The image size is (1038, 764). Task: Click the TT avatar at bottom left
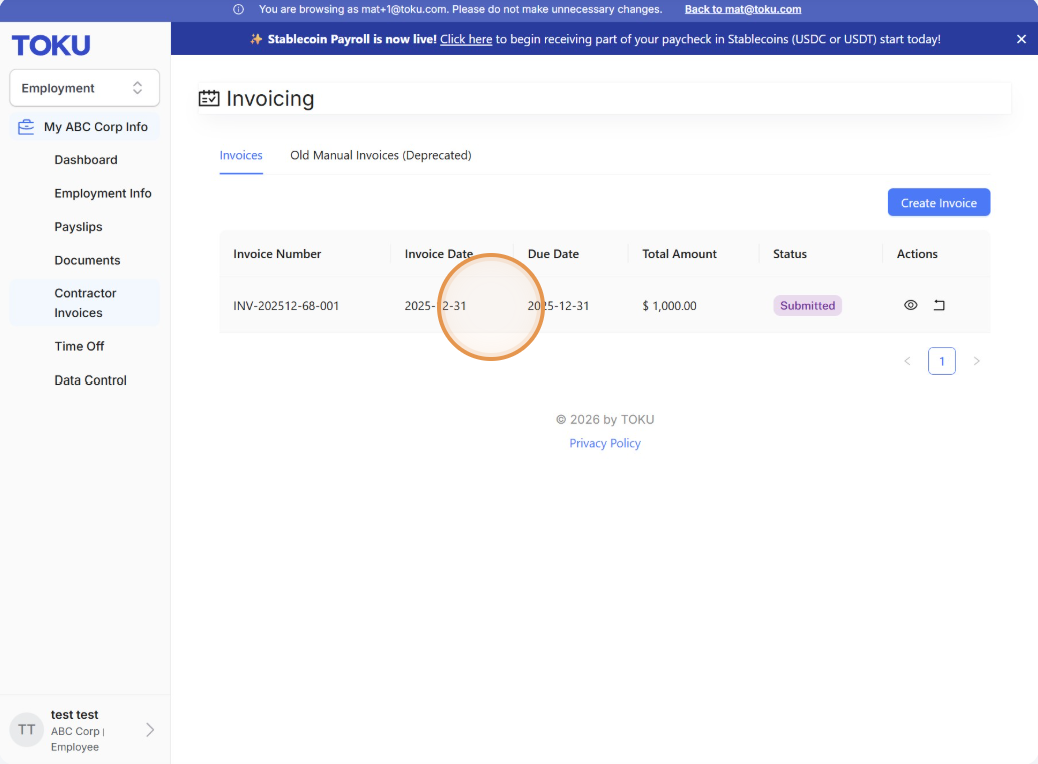point(26,730)
